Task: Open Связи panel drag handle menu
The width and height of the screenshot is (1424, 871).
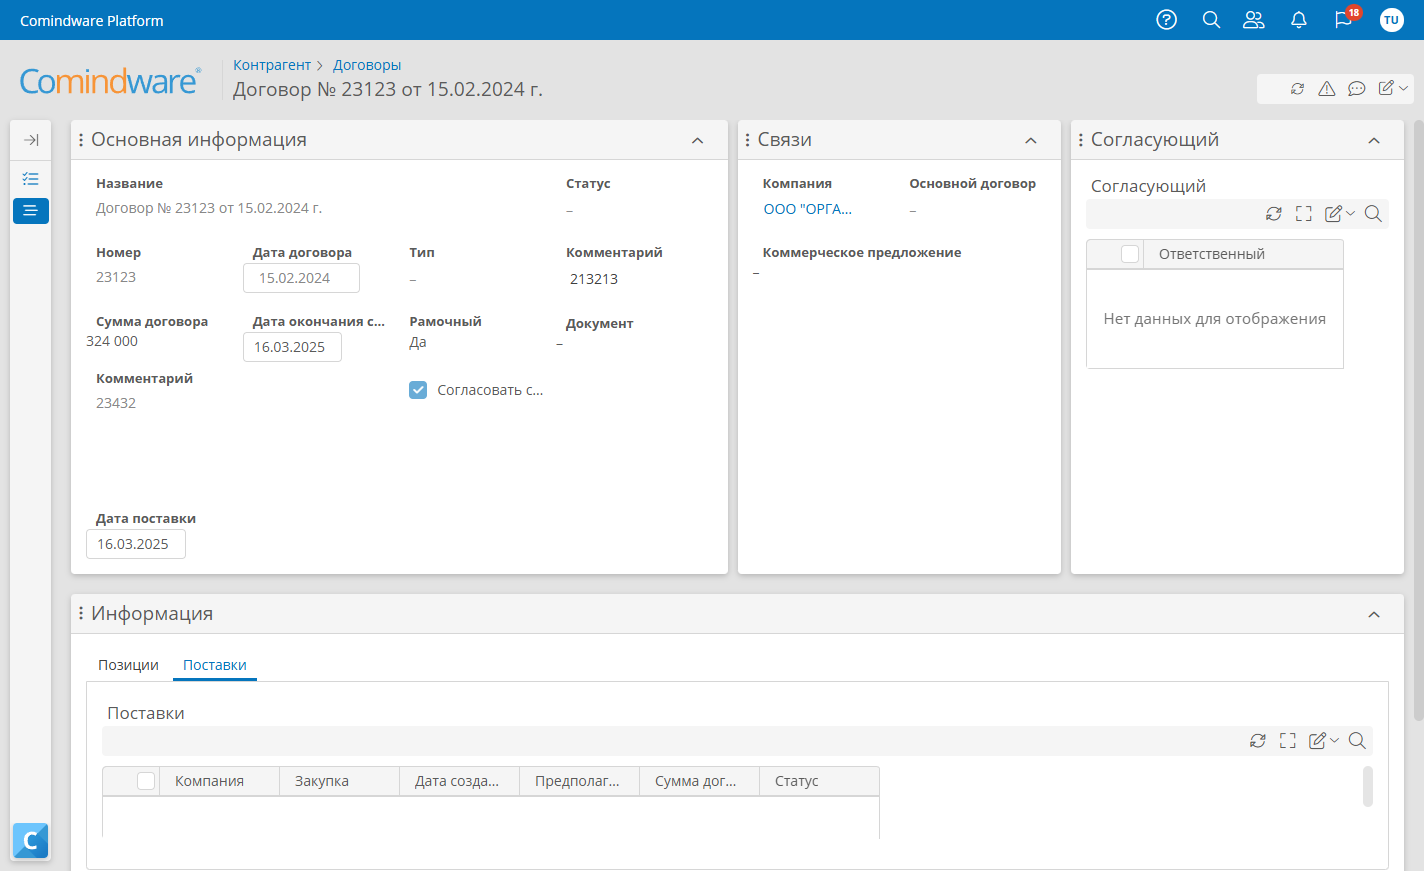Action: (747, 140)
